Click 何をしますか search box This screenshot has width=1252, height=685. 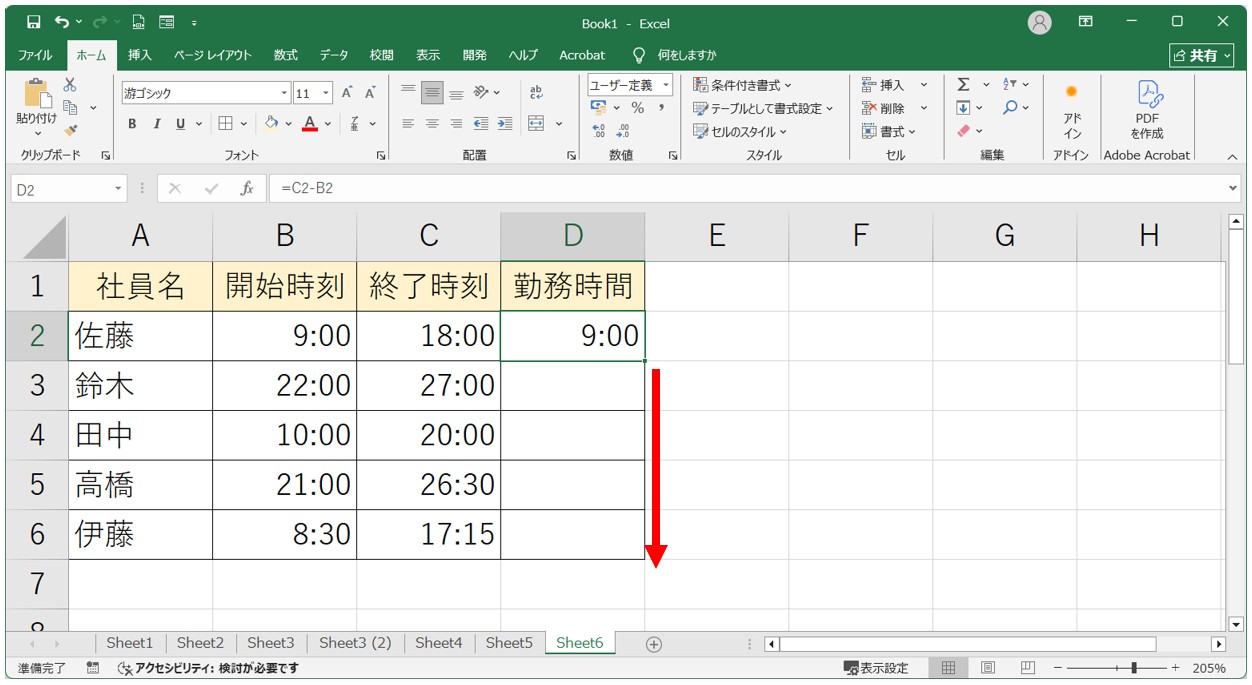[x=675, y=55]
